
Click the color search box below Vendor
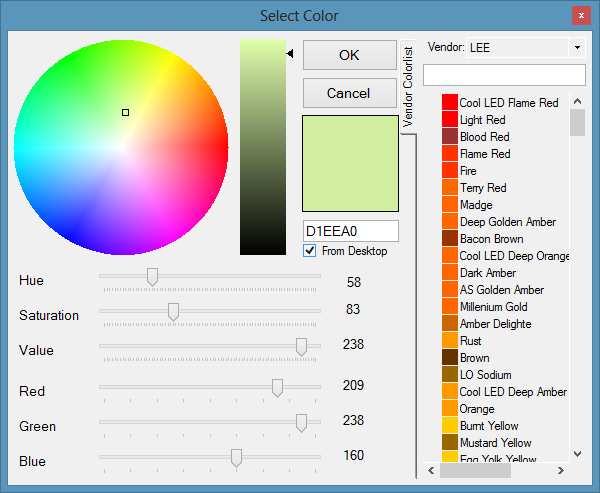[x=503, y=75]
